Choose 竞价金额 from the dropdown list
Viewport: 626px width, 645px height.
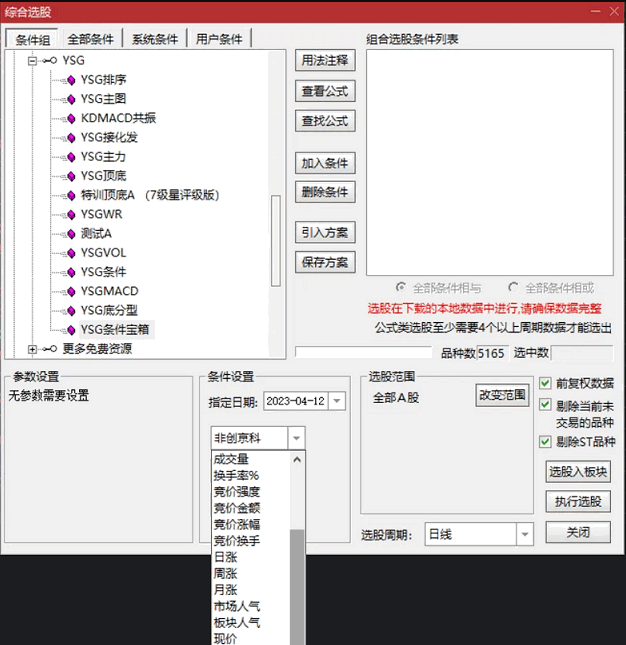pyautogui.click(x=236, y=508)
